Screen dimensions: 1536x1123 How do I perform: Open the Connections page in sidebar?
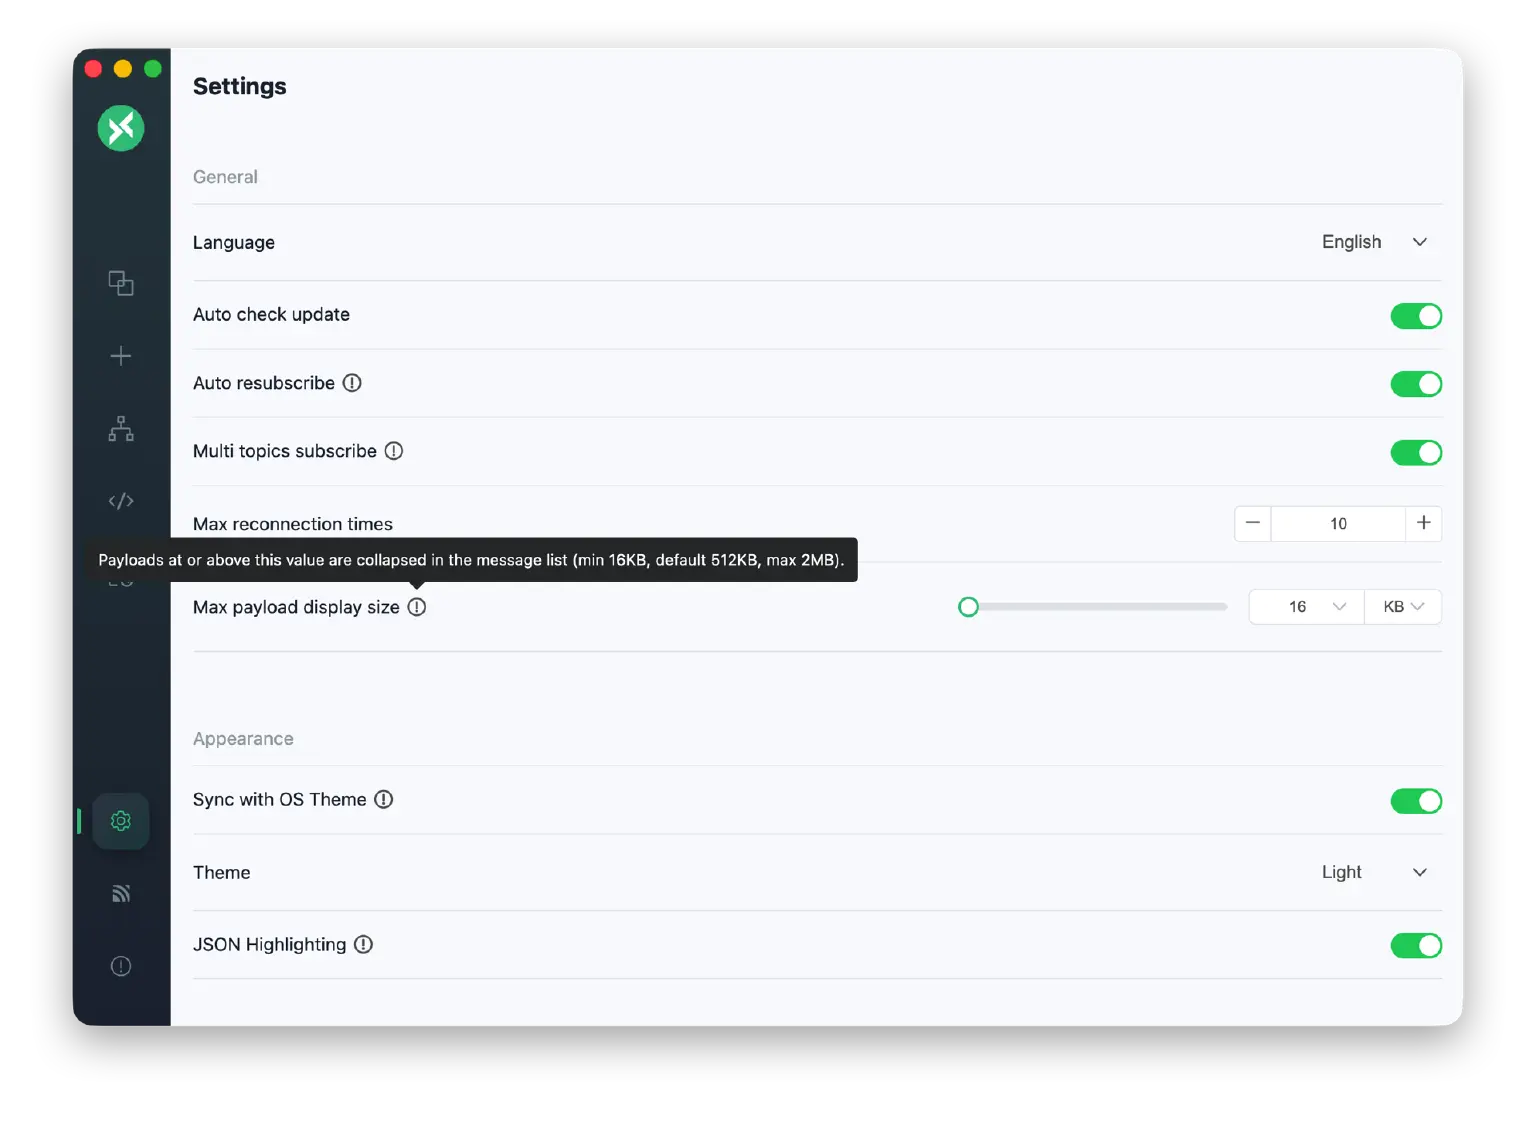[x=121, y=284]
